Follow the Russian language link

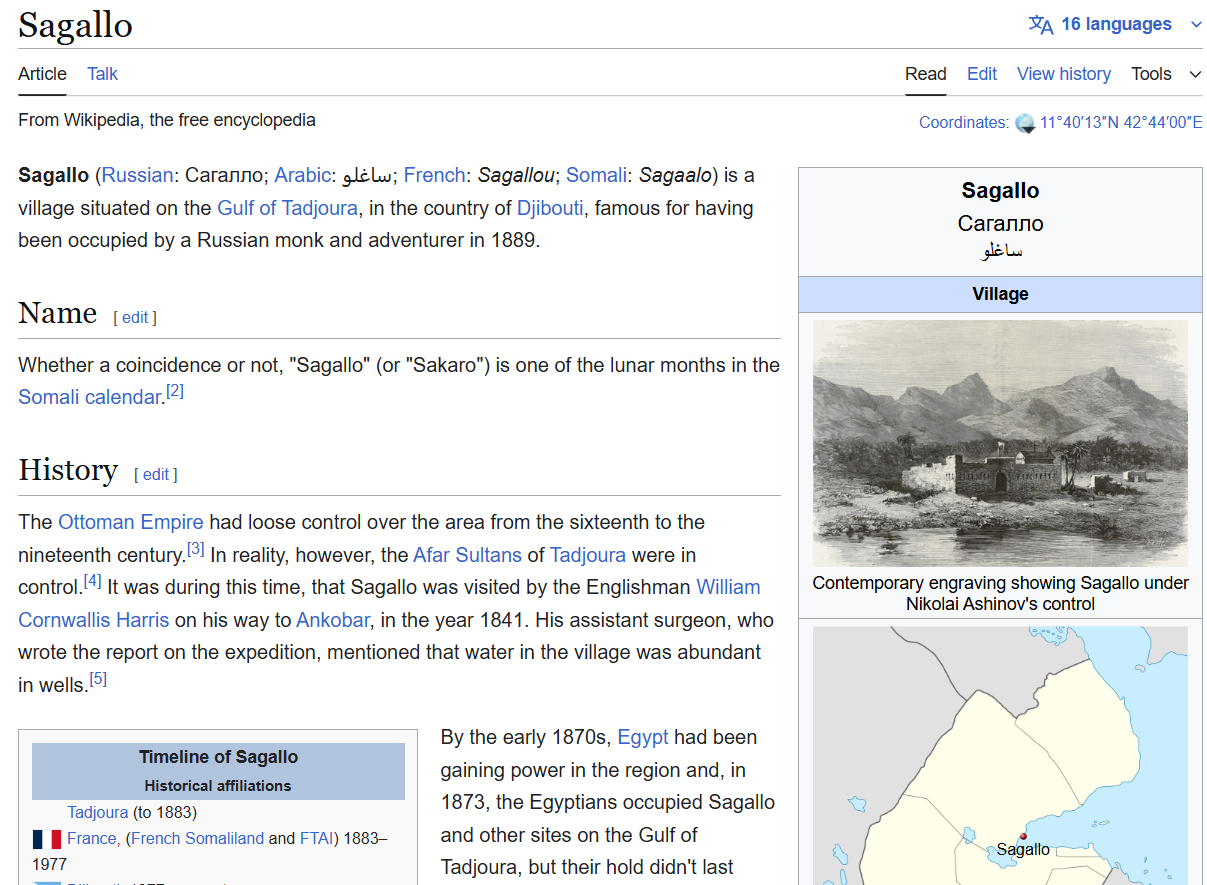click(x=137, y=175)
